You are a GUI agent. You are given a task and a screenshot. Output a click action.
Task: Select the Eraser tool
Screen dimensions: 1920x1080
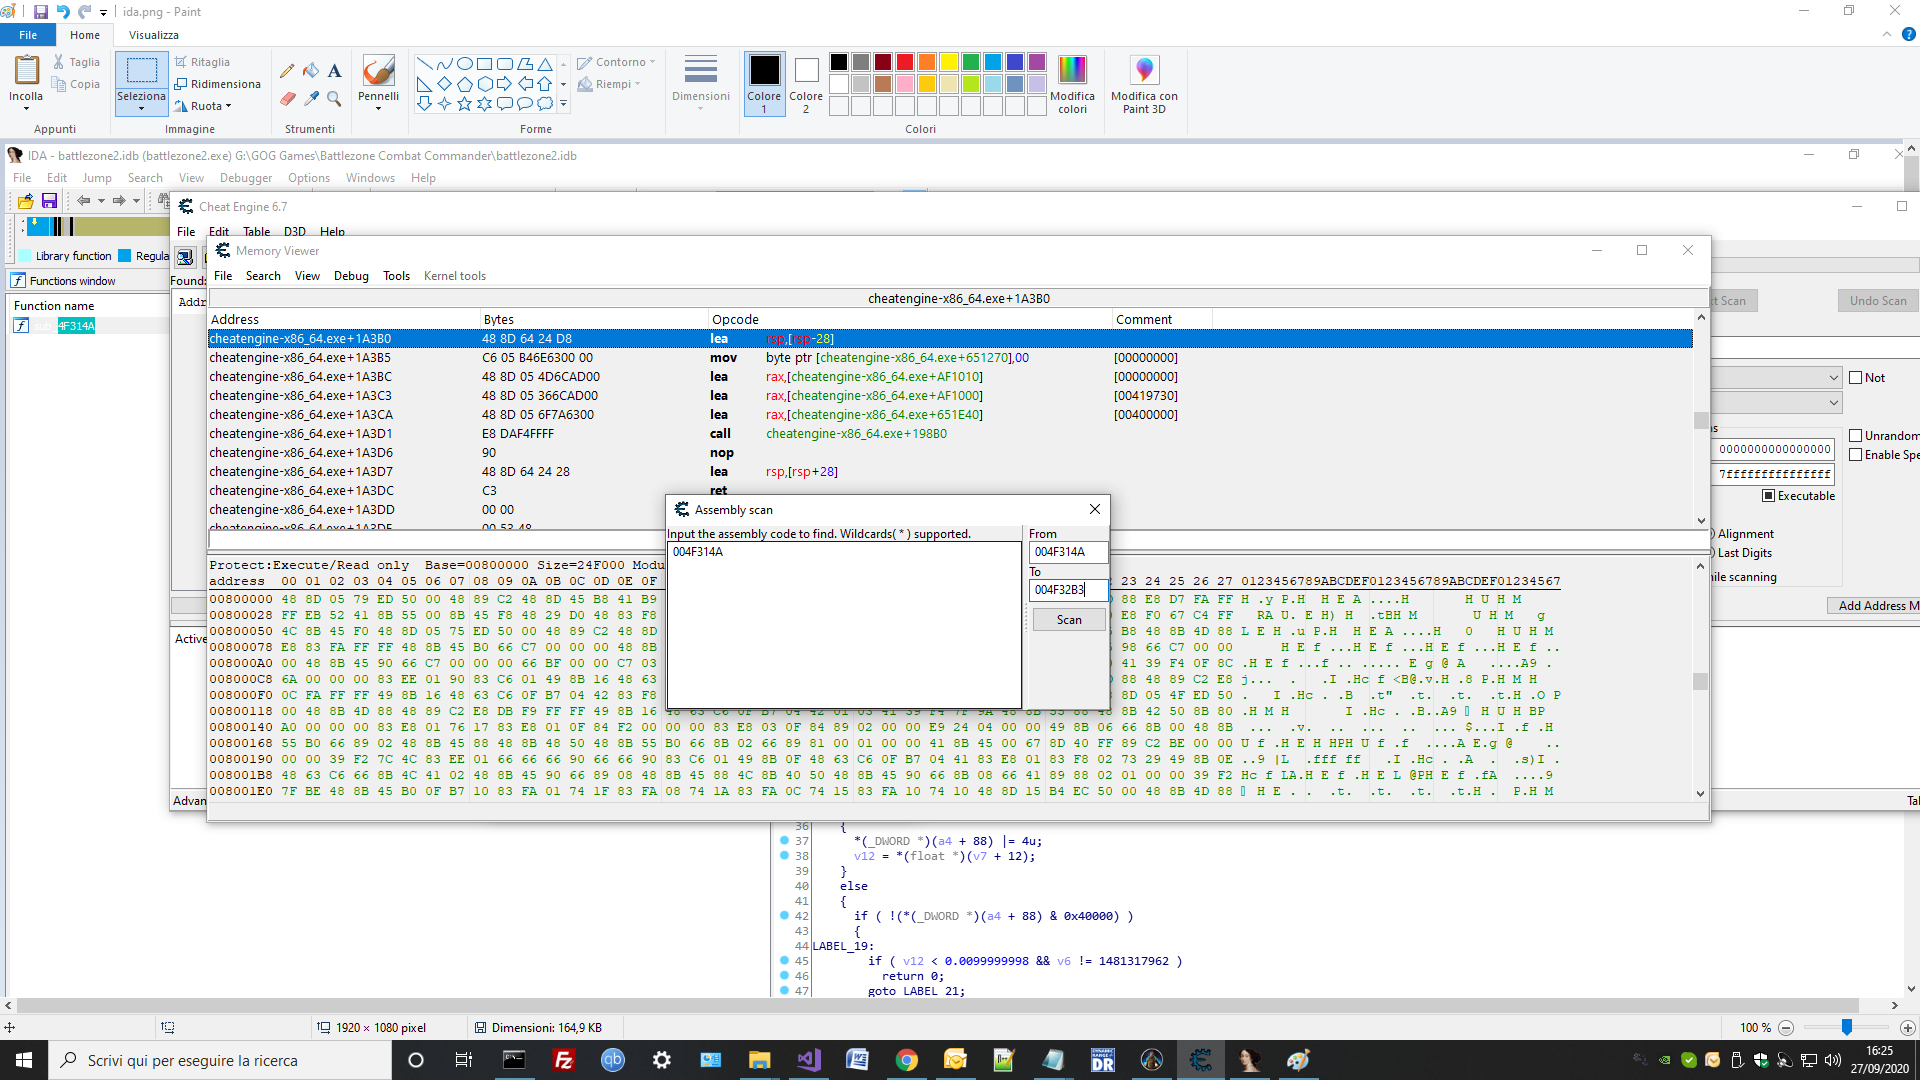click(x=287, y=99)
